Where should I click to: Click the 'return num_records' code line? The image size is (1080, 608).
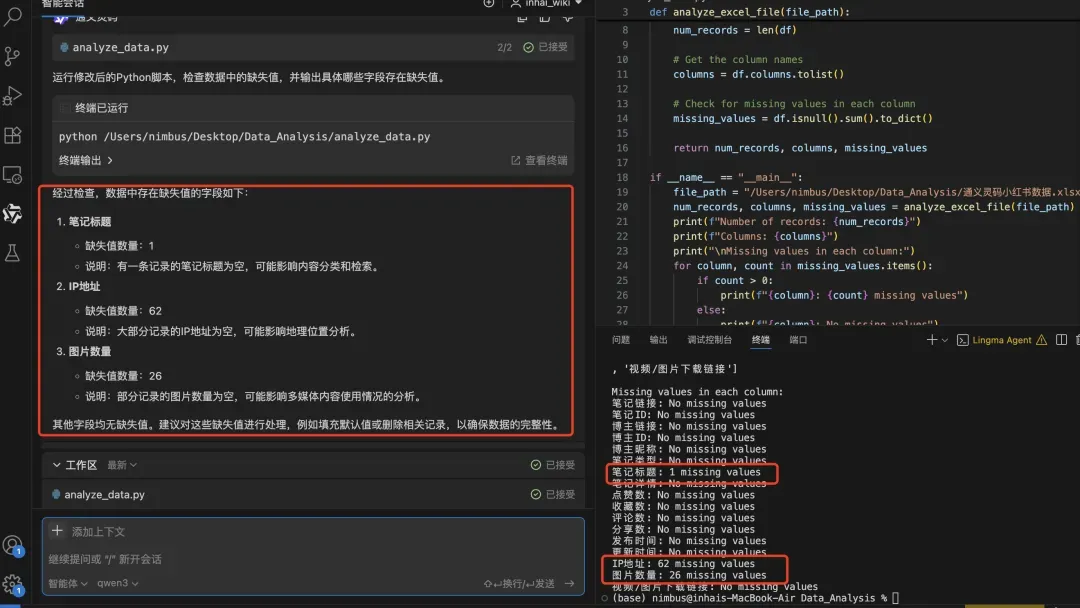[800, 148]
